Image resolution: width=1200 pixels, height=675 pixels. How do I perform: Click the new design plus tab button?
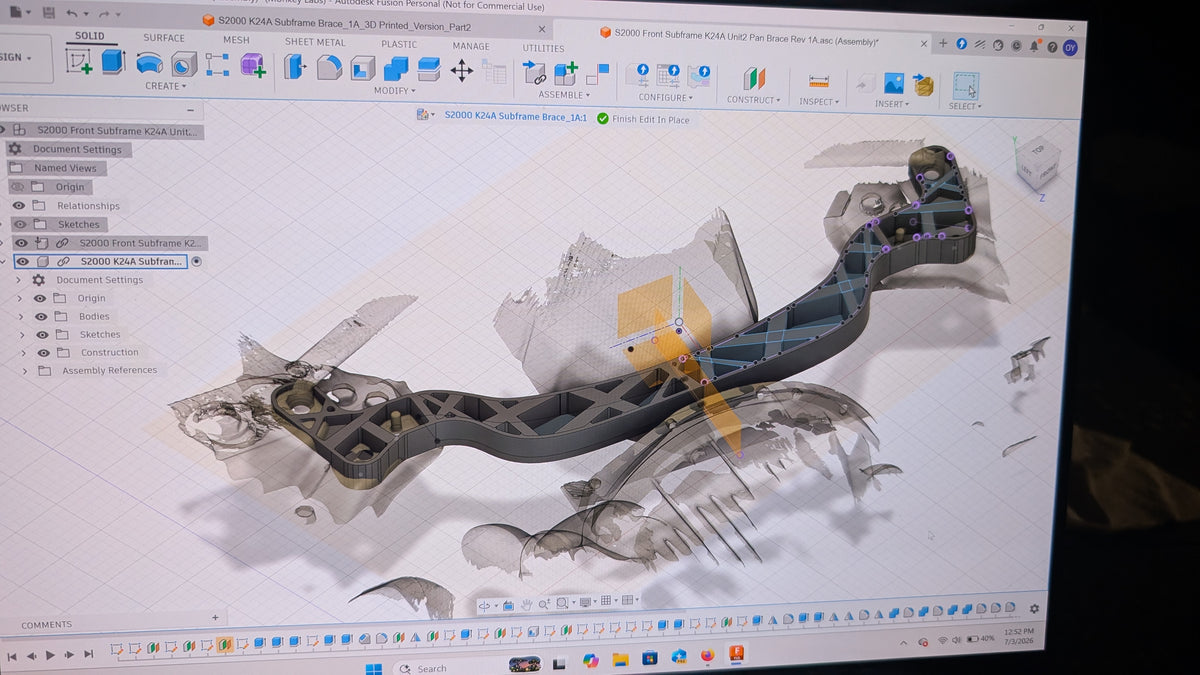point(942,43)
